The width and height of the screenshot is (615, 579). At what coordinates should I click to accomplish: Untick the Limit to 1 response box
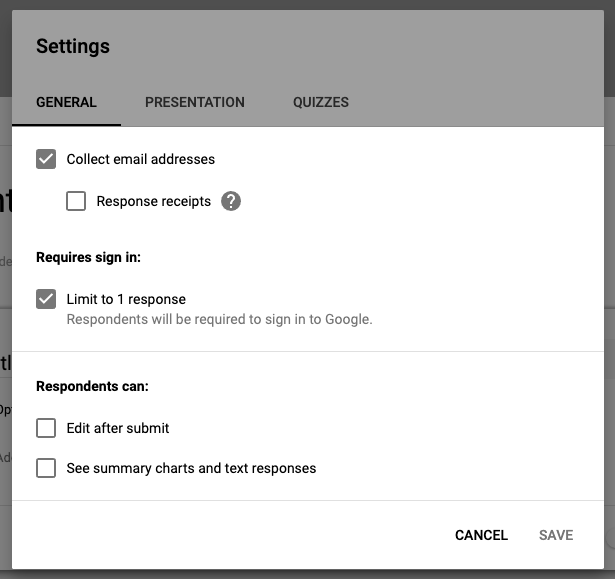click(x=46, y=299)
